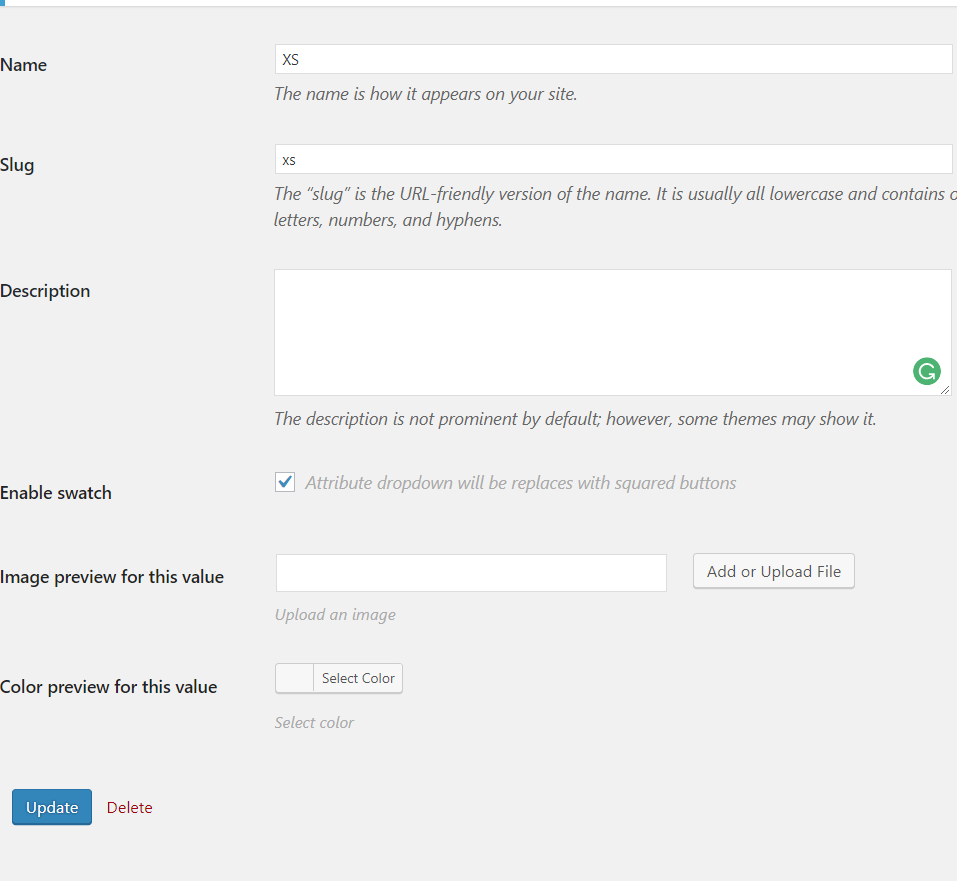Click the Select Color button
957x881 pixels.
tap(358, 678)
